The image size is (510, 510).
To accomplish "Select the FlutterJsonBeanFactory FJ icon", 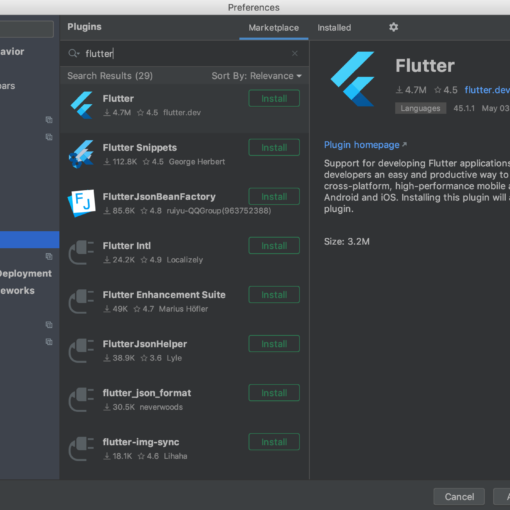I will click(82, 203).
